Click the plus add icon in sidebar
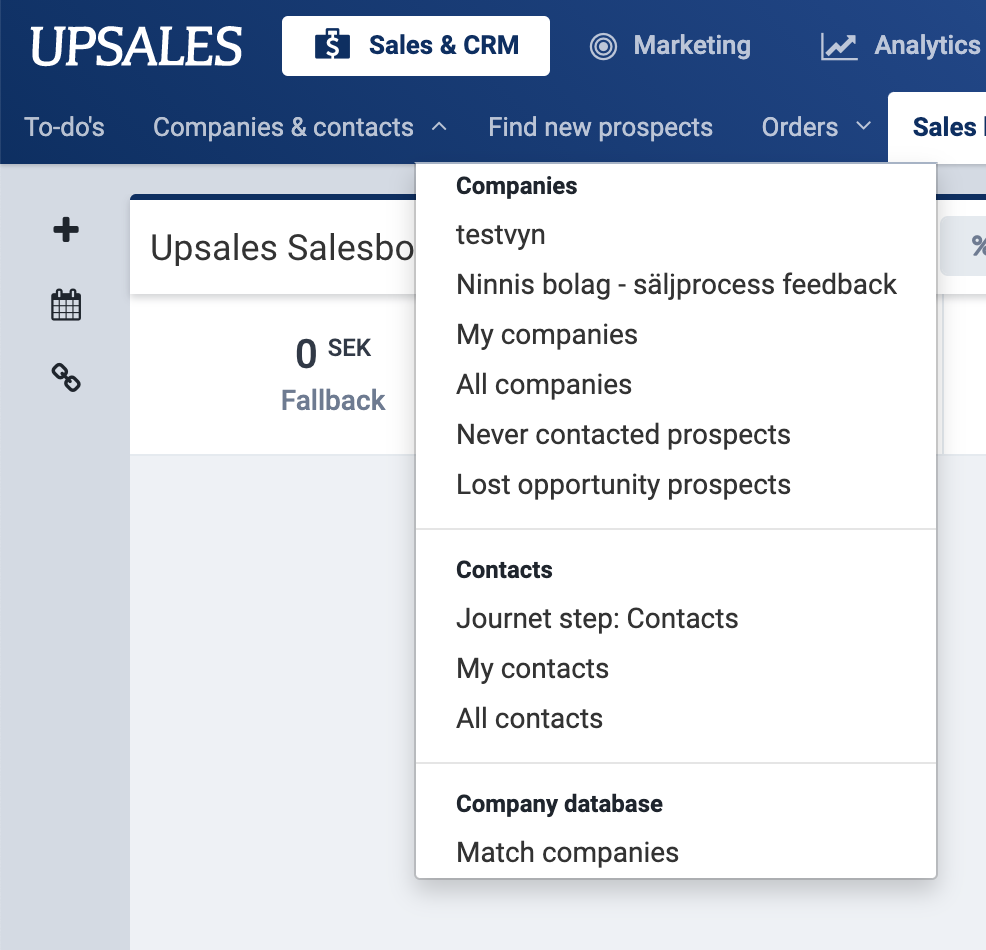Screen dimensions: 986x950 [x=66, y=229]
